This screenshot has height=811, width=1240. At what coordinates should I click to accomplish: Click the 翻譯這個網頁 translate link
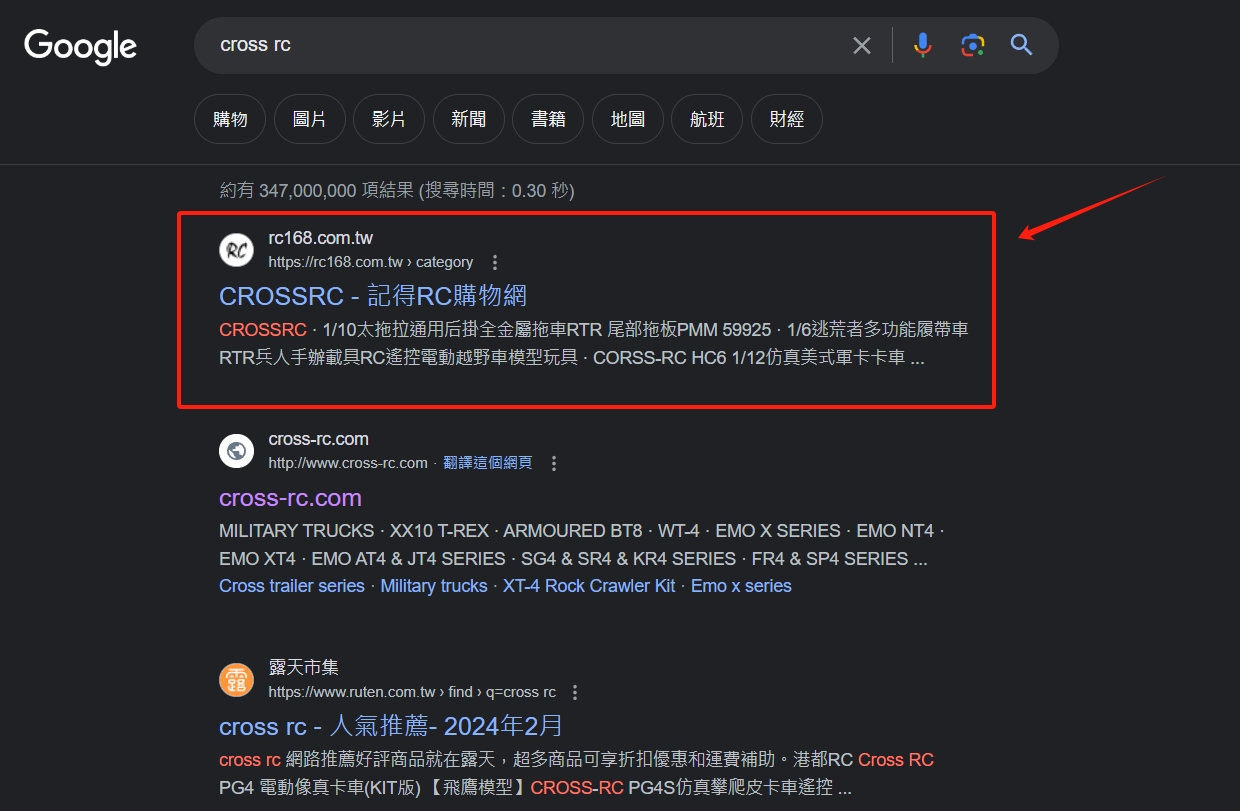coord(488,463)
